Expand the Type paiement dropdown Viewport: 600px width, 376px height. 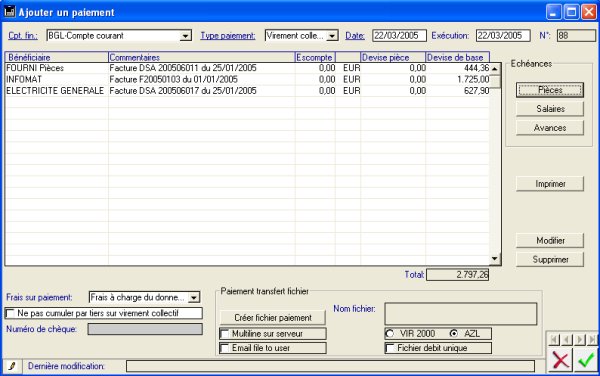point(332,36)
